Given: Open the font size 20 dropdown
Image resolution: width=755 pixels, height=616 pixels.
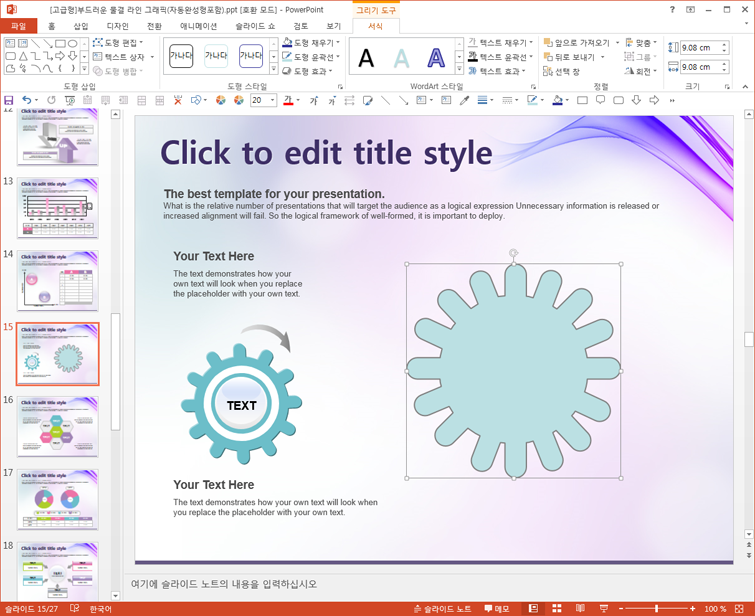Looking at the screenshot, I should click(x=273, y=100).
